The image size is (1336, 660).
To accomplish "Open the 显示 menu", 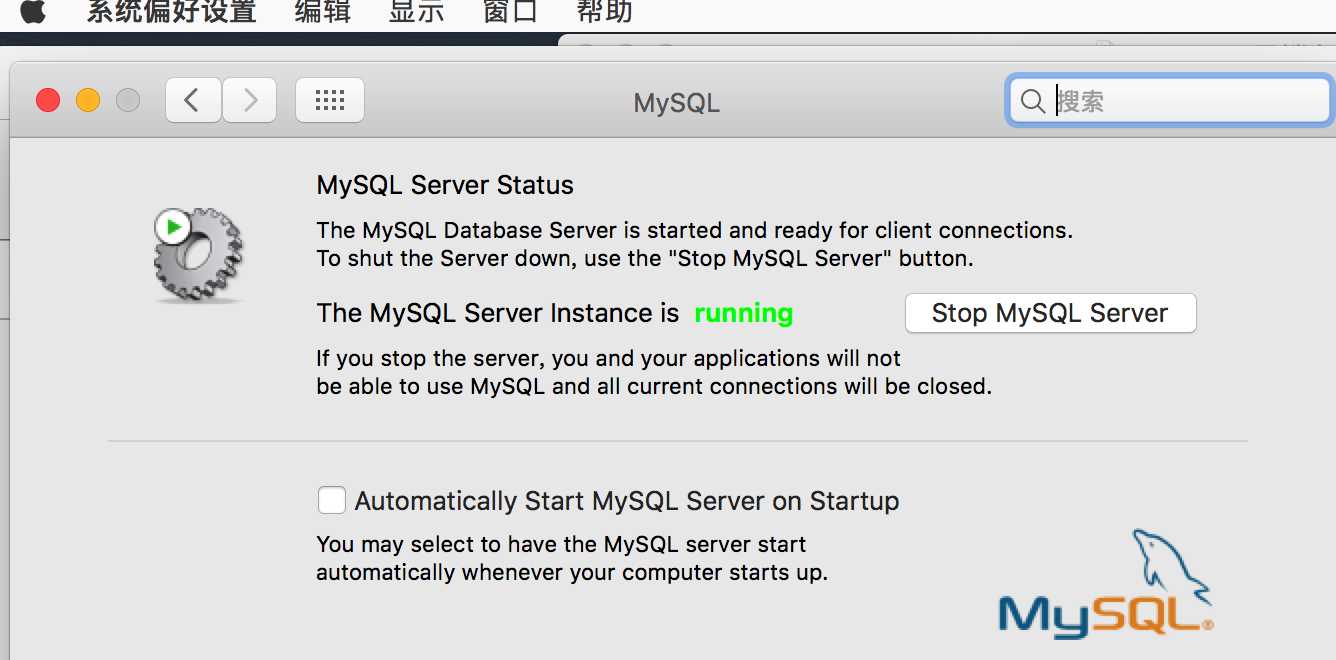I will pyautogui.click(x=417, y=12).
